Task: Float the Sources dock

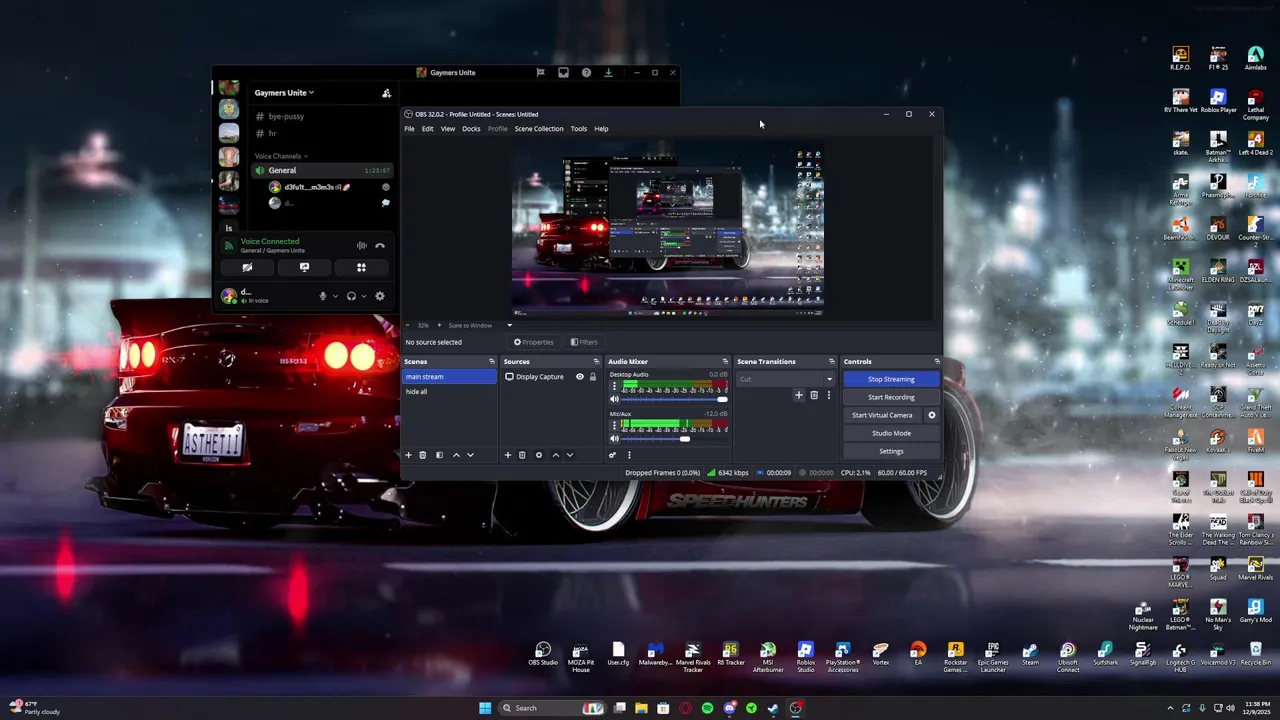Action: (x=596, y=361)
